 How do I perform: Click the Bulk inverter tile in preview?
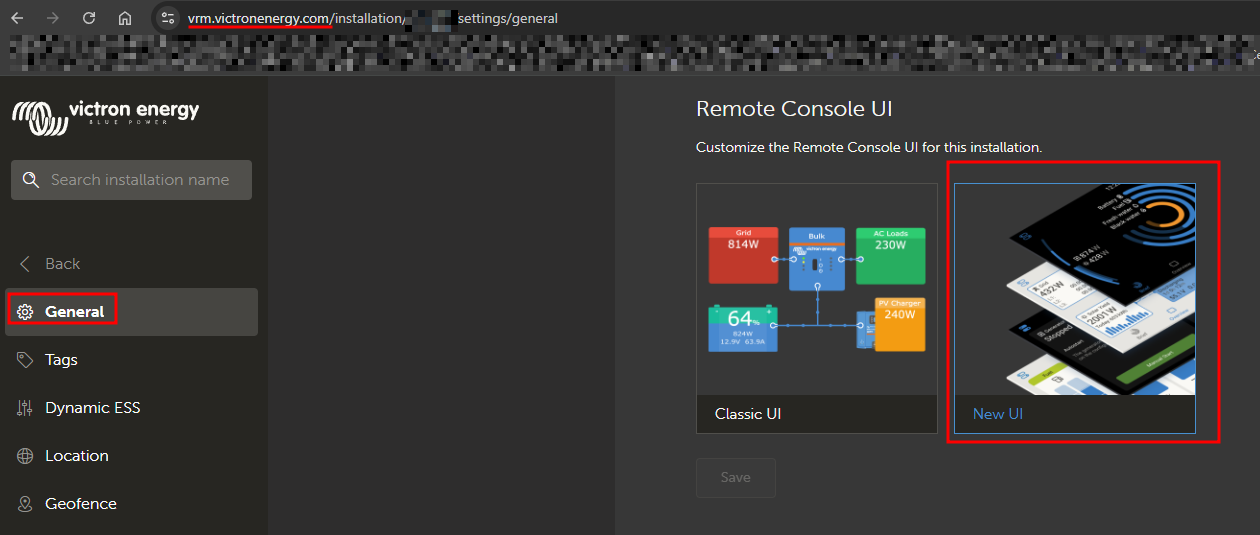(817, 260)
